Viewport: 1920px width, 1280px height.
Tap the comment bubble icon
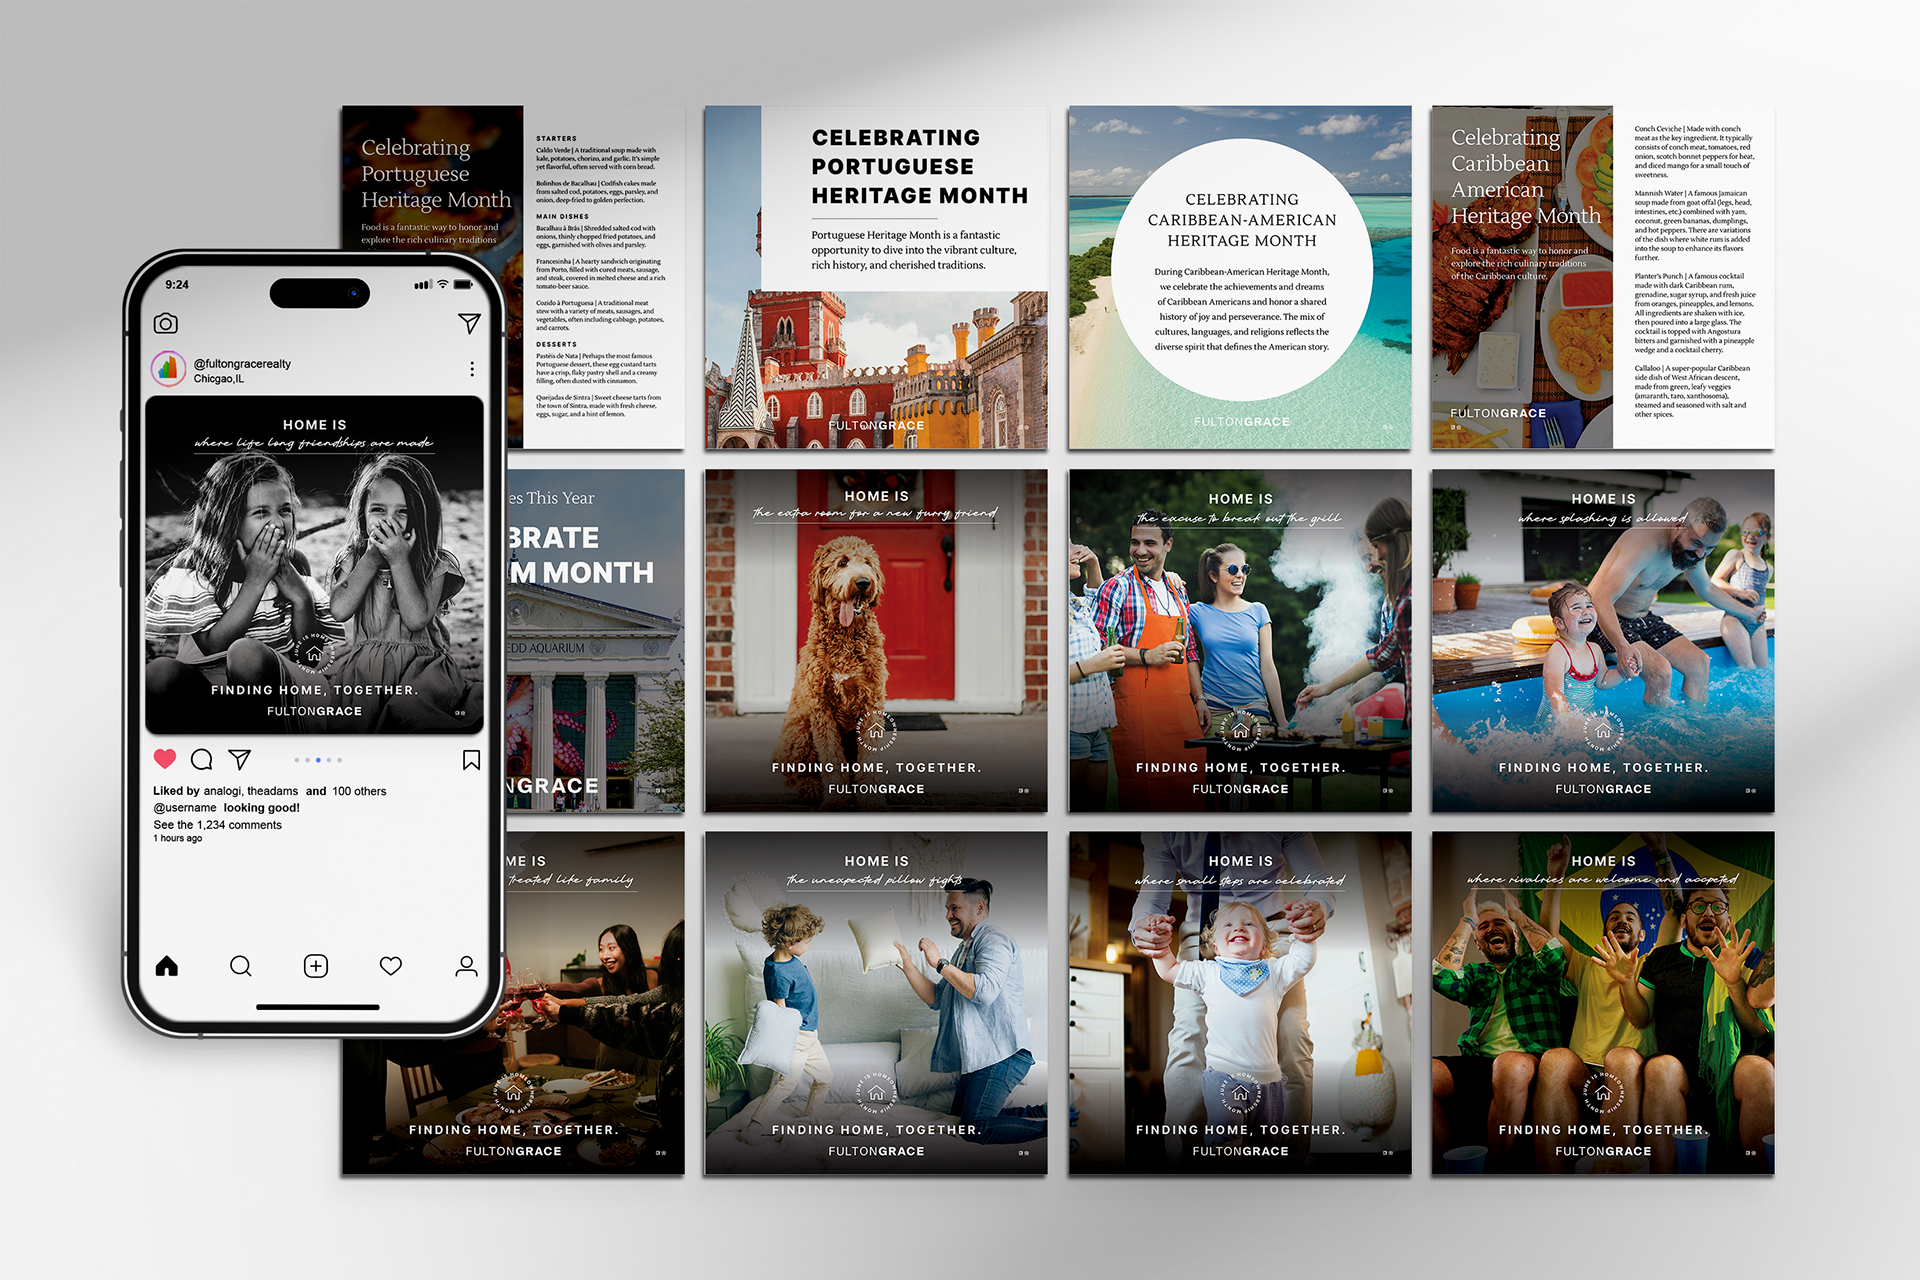click(x=202, y=760)
